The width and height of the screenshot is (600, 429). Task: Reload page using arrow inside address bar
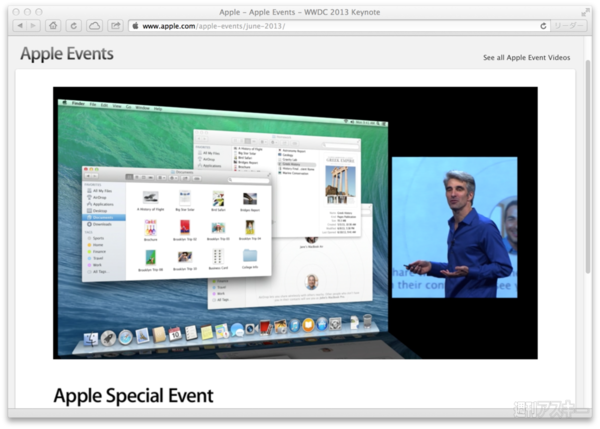click(x=543, y=26)
